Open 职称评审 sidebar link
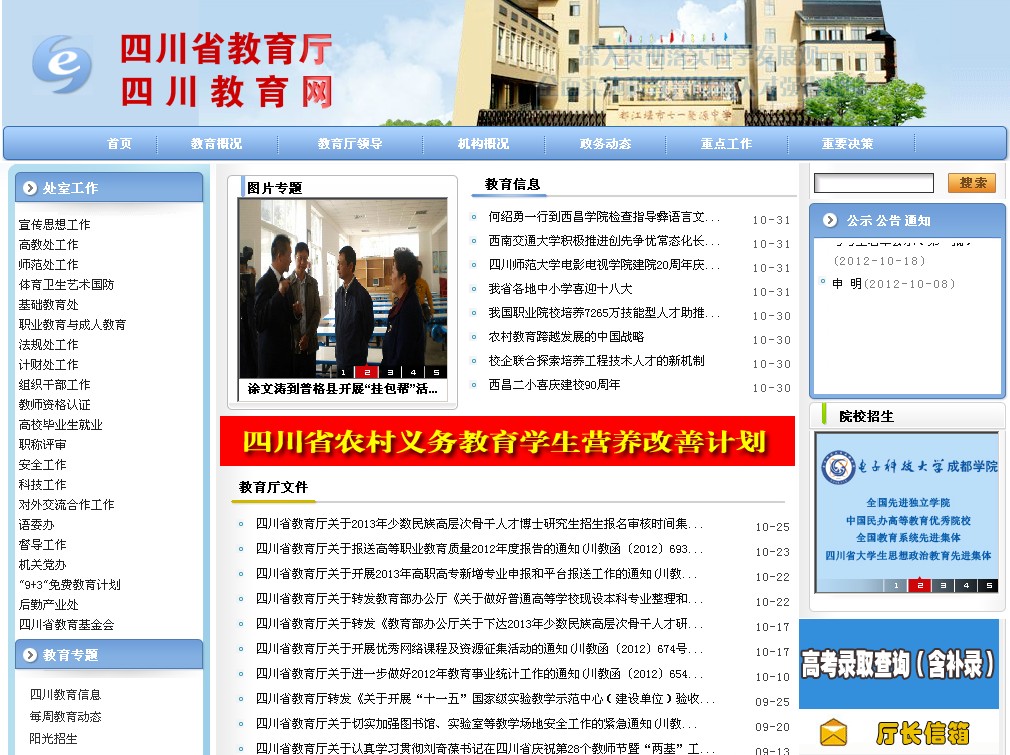The height and width of the screenshot is (755, 1010). pyautogui.click(x=43, y=444)
